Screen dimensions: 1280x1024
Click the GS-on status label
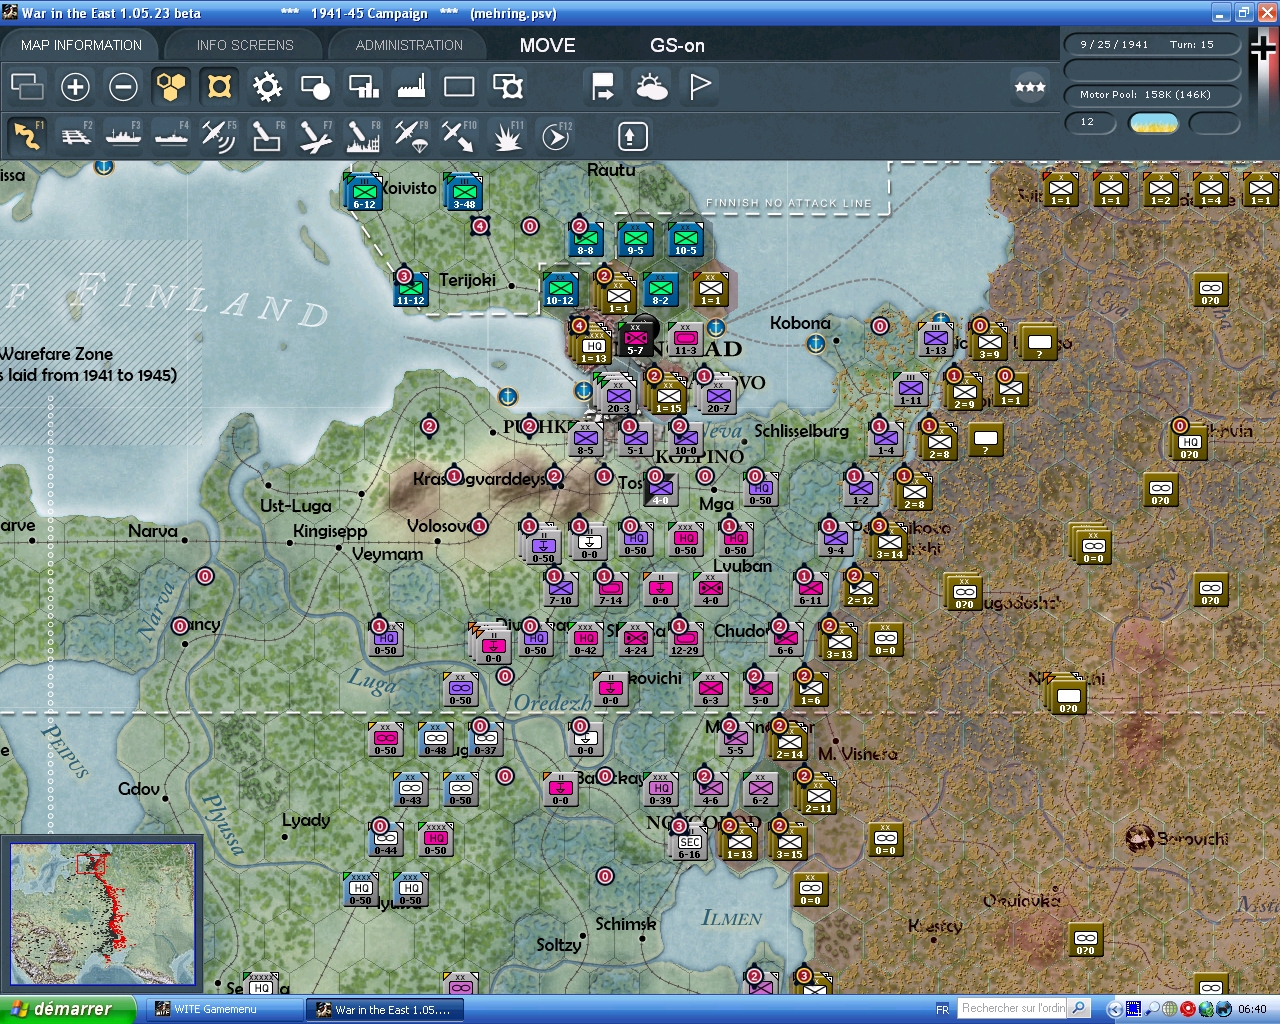click(x=677, y=45)
